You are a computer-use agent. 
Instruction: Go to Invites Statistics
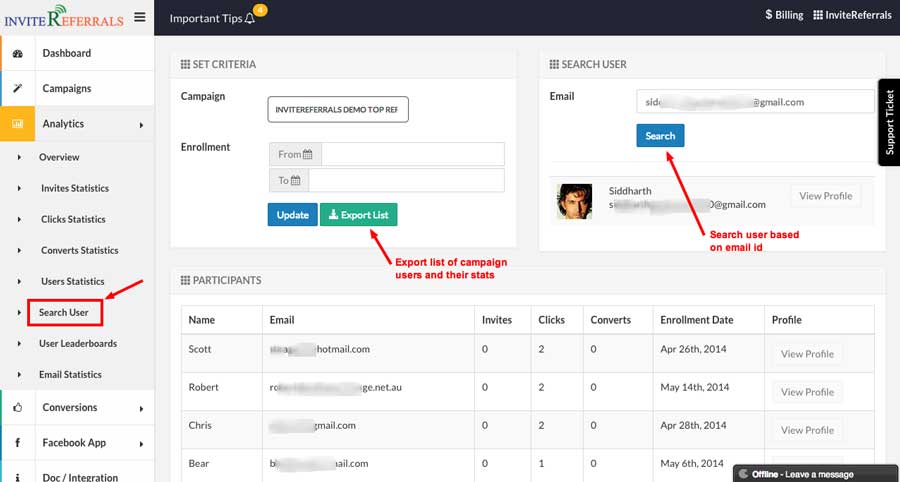(75, 188)
